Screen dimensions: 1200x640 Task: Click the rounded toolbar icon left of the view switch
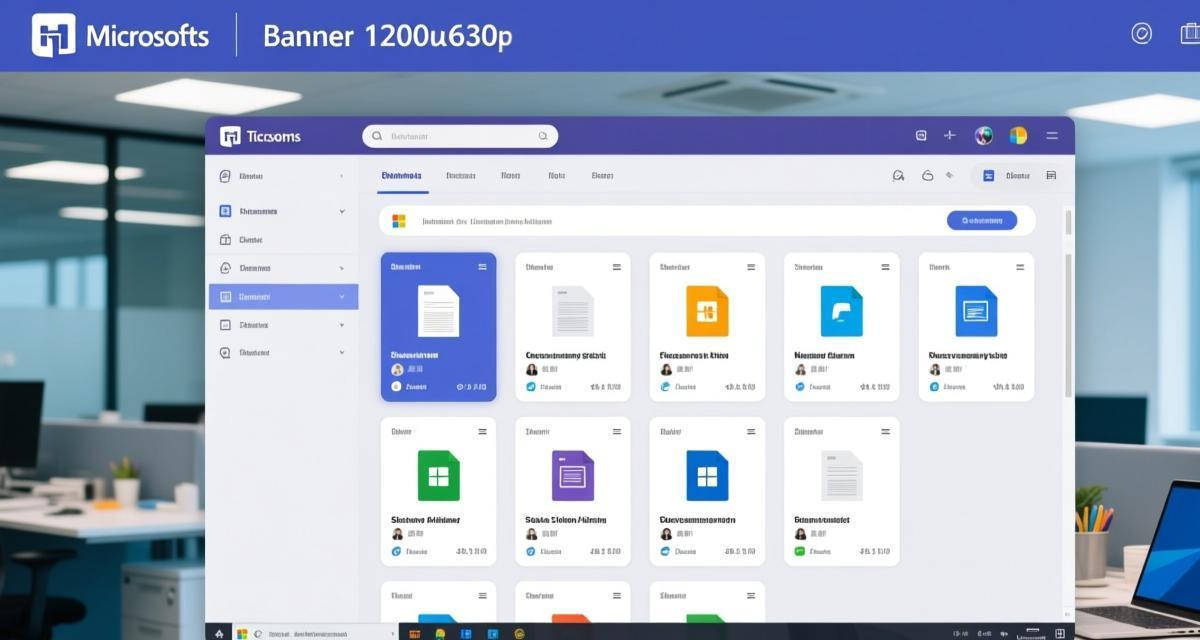(x=927, y=176)
